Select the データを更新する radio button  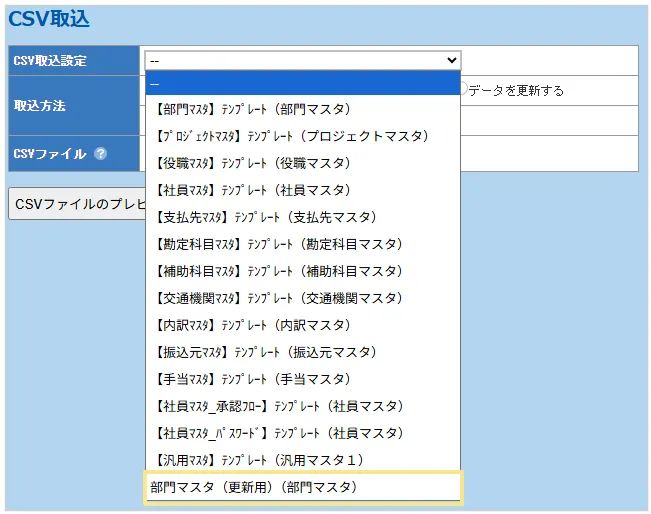point(463,89)
